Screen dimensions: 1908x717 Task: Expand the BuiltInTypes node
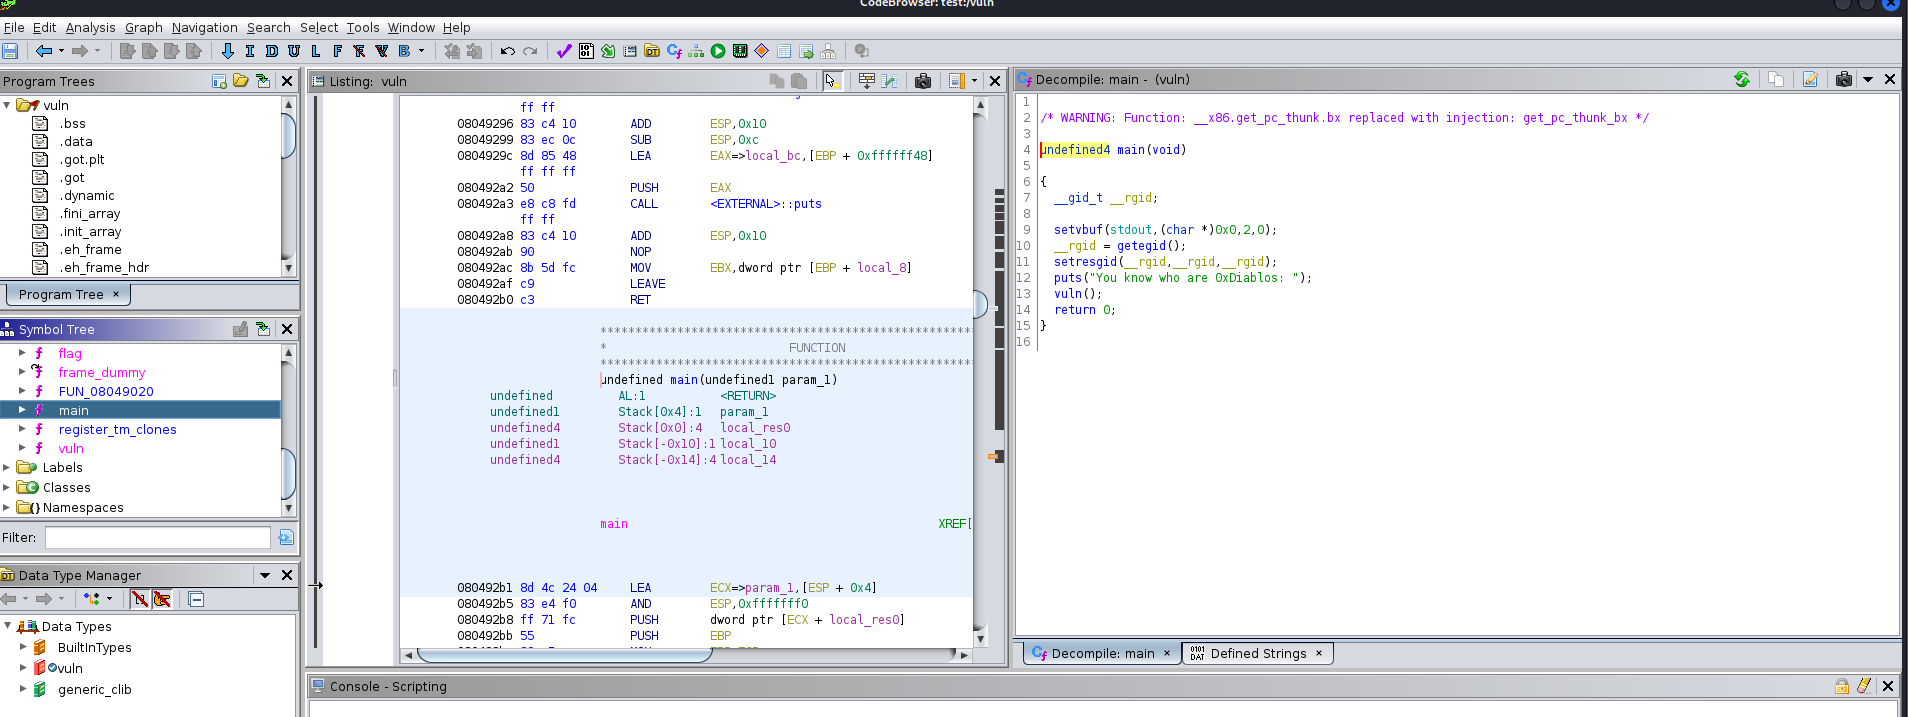(x=23, y=647)
